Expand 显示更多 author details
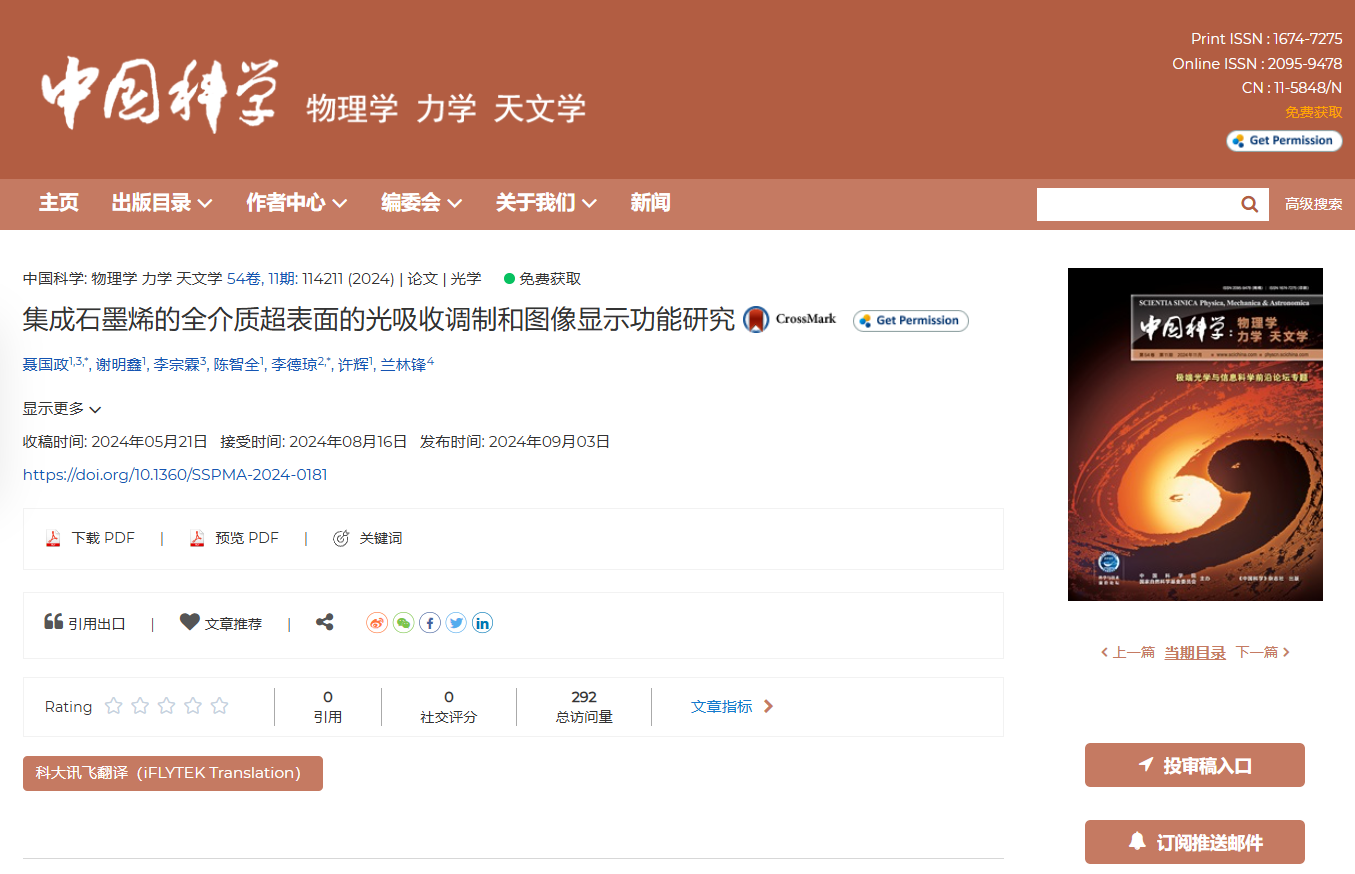 click(x=62, y=409)
